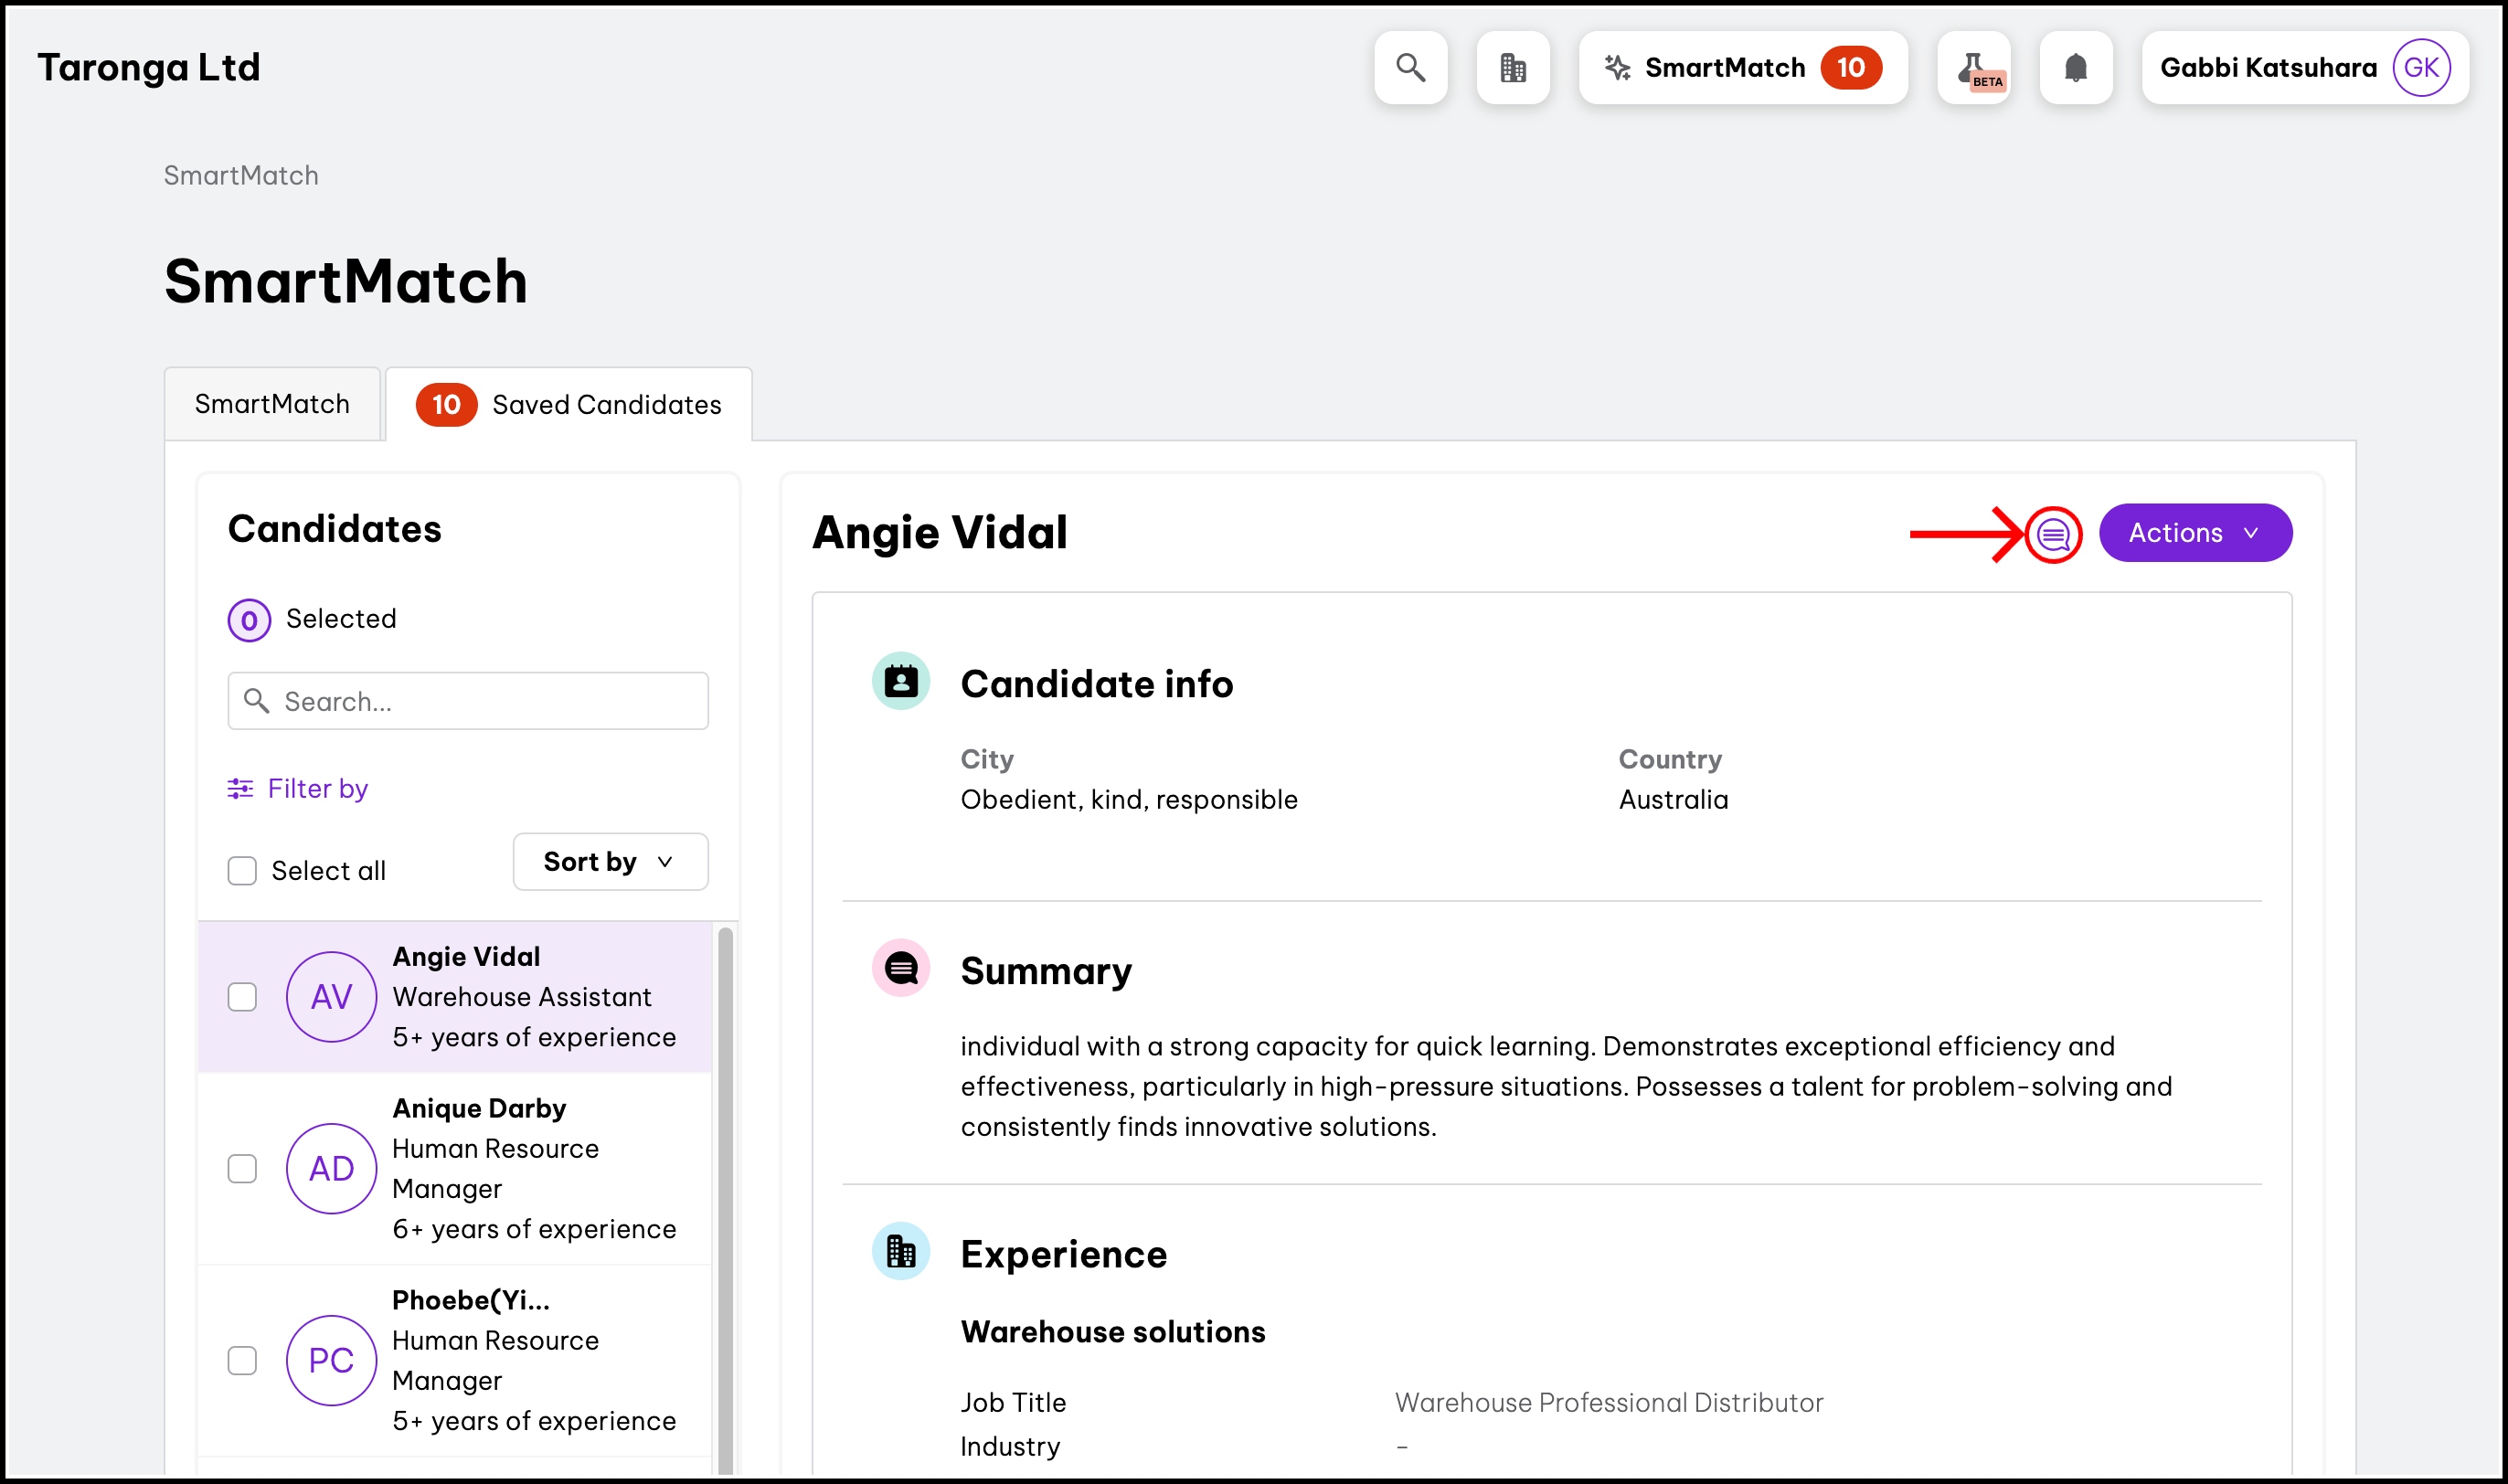Click the Warehouse solutions heading

coord(1113,1332)
